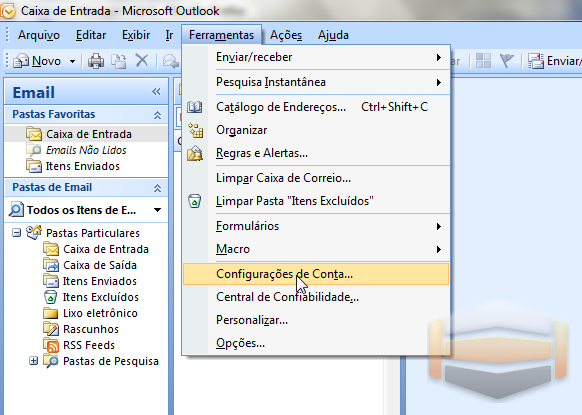Click the Categorize grid toolbar icon
Screen dimensions: 582x415
(x=483, y=60)
